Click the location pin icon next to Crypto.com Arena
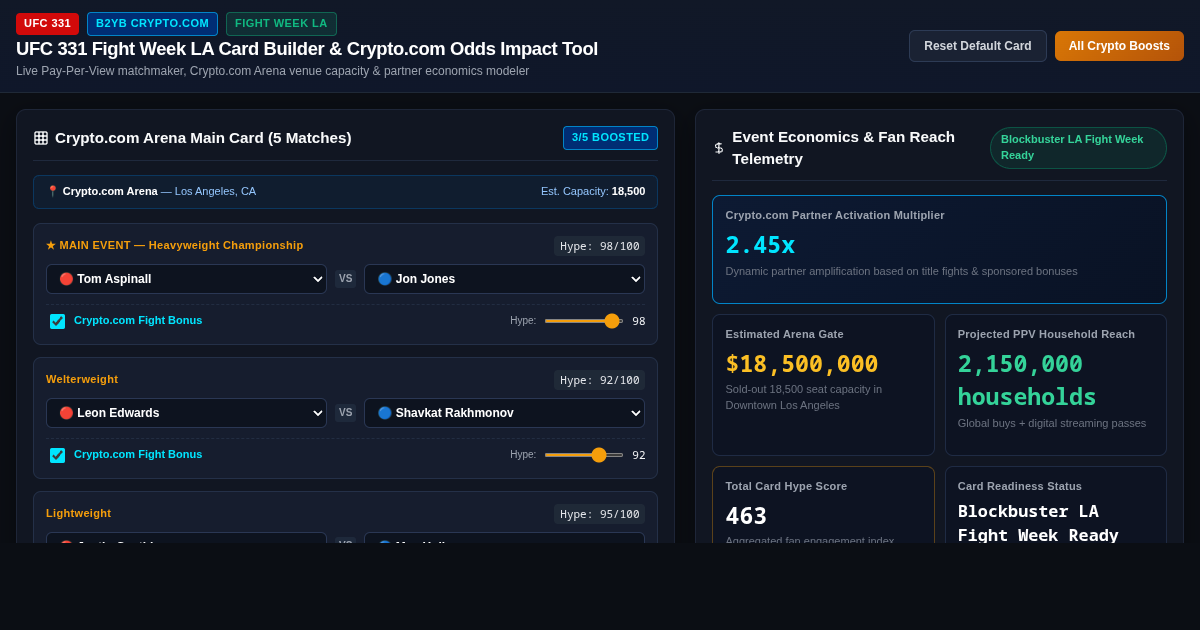The width and height of the screenshot is (1200, 630). 53,191
